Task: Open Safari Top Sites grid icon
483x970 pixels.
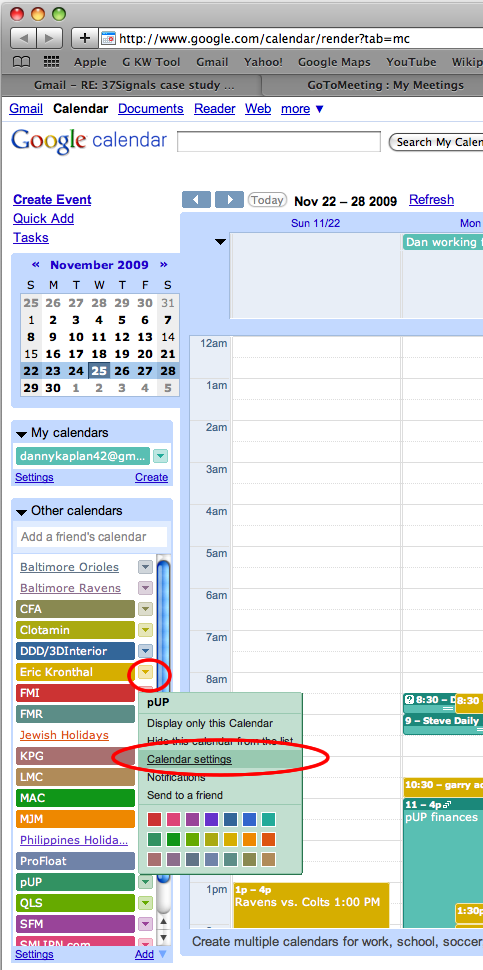Action: pos(51,62)
